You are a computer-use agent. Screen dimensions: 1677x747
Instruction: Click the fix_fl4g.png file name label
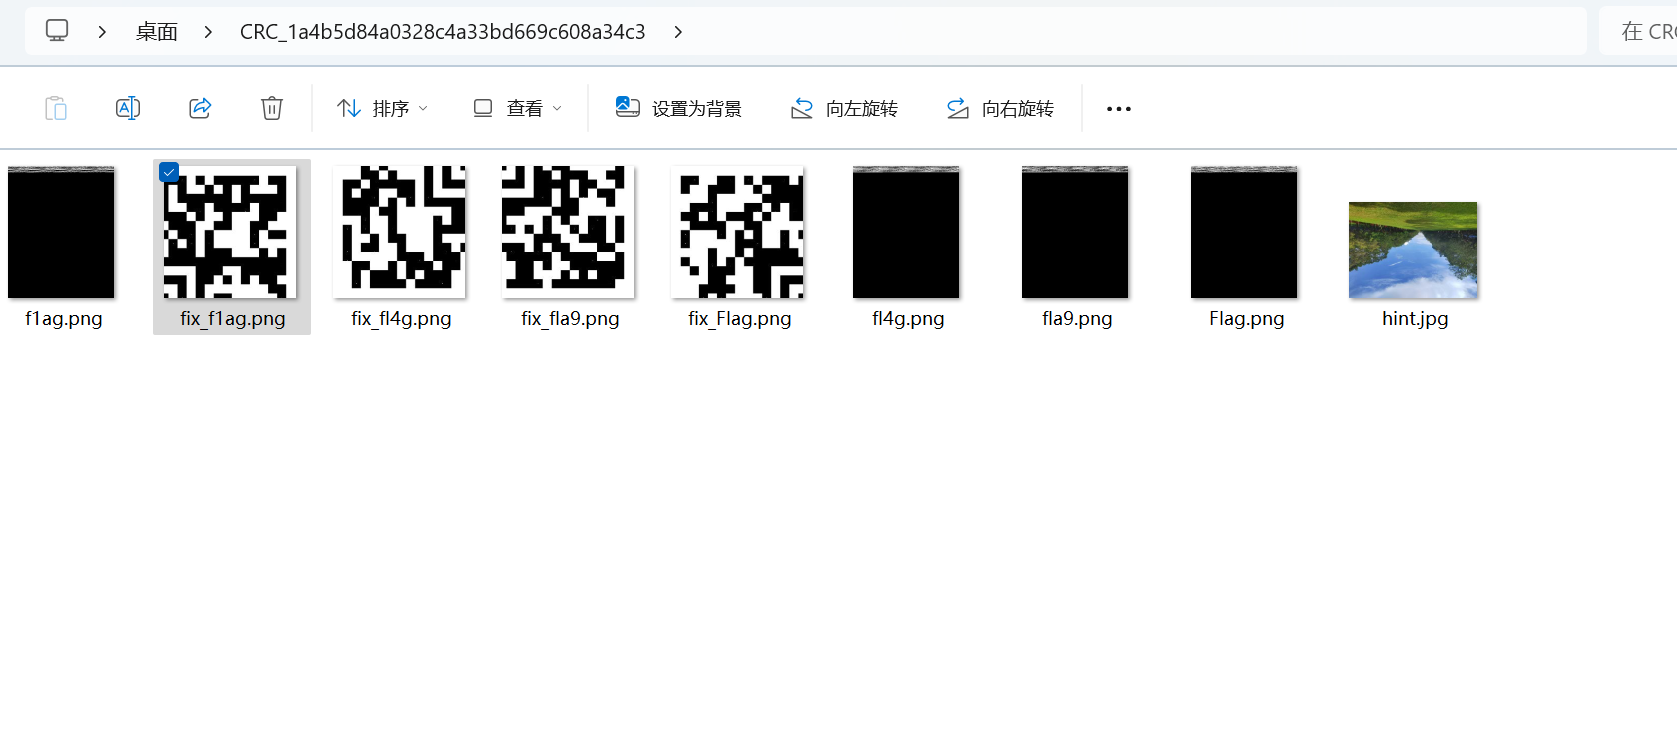[401, 319]
